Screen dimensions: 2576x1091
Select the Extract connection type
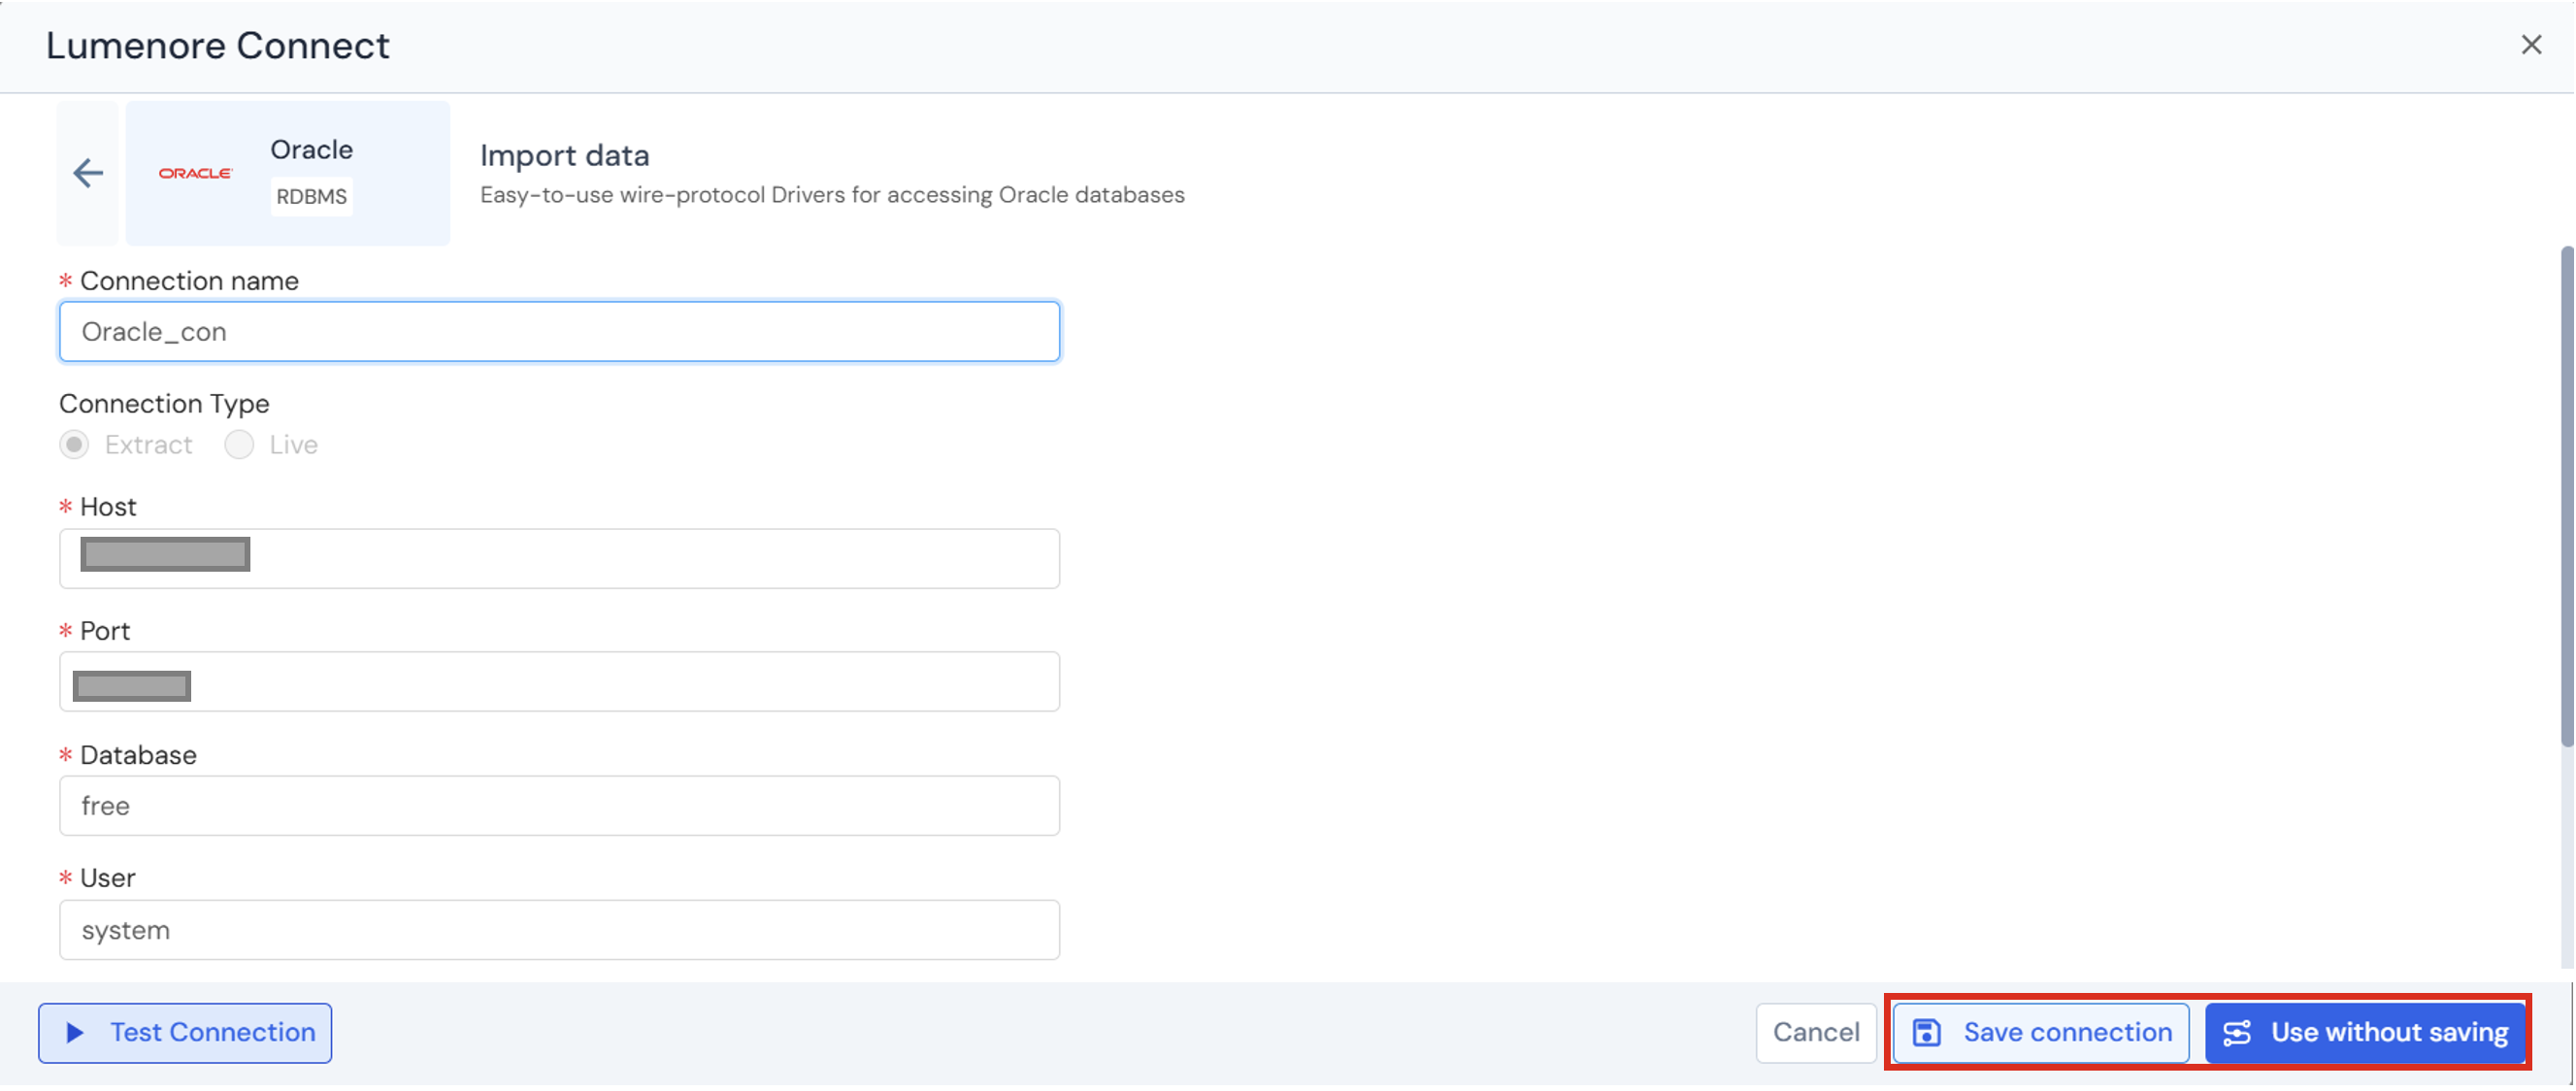(75, 445)
